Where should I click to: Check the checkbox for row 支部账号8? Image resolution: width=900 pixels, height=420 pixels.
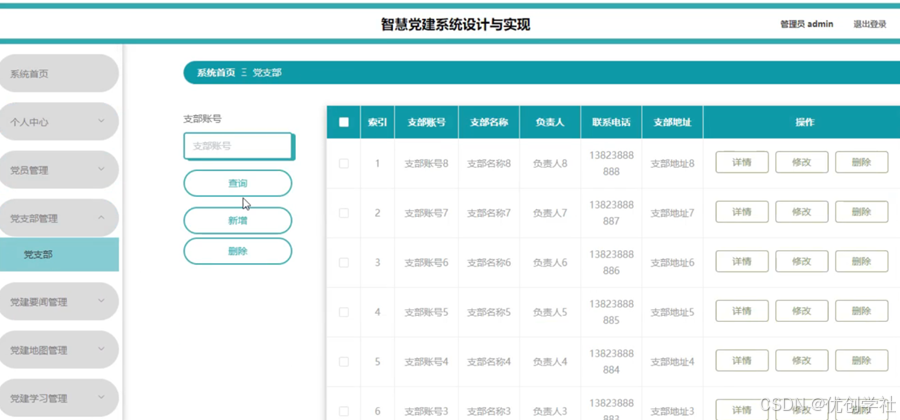[x=344, y=164]
